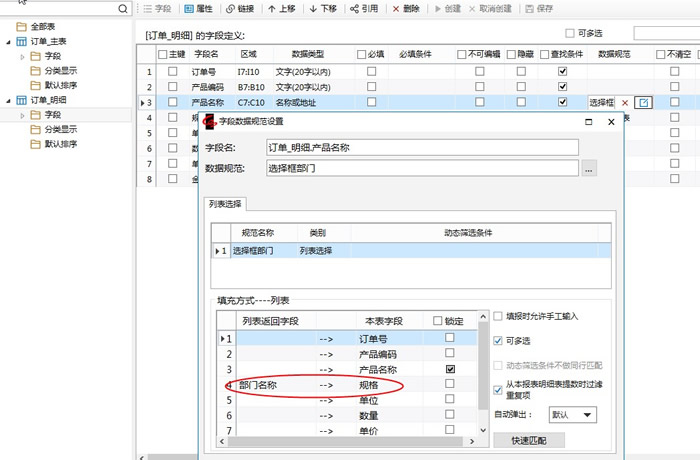Switch to the 列表选择 tab

pyautogui.click(x=225, y=204)
